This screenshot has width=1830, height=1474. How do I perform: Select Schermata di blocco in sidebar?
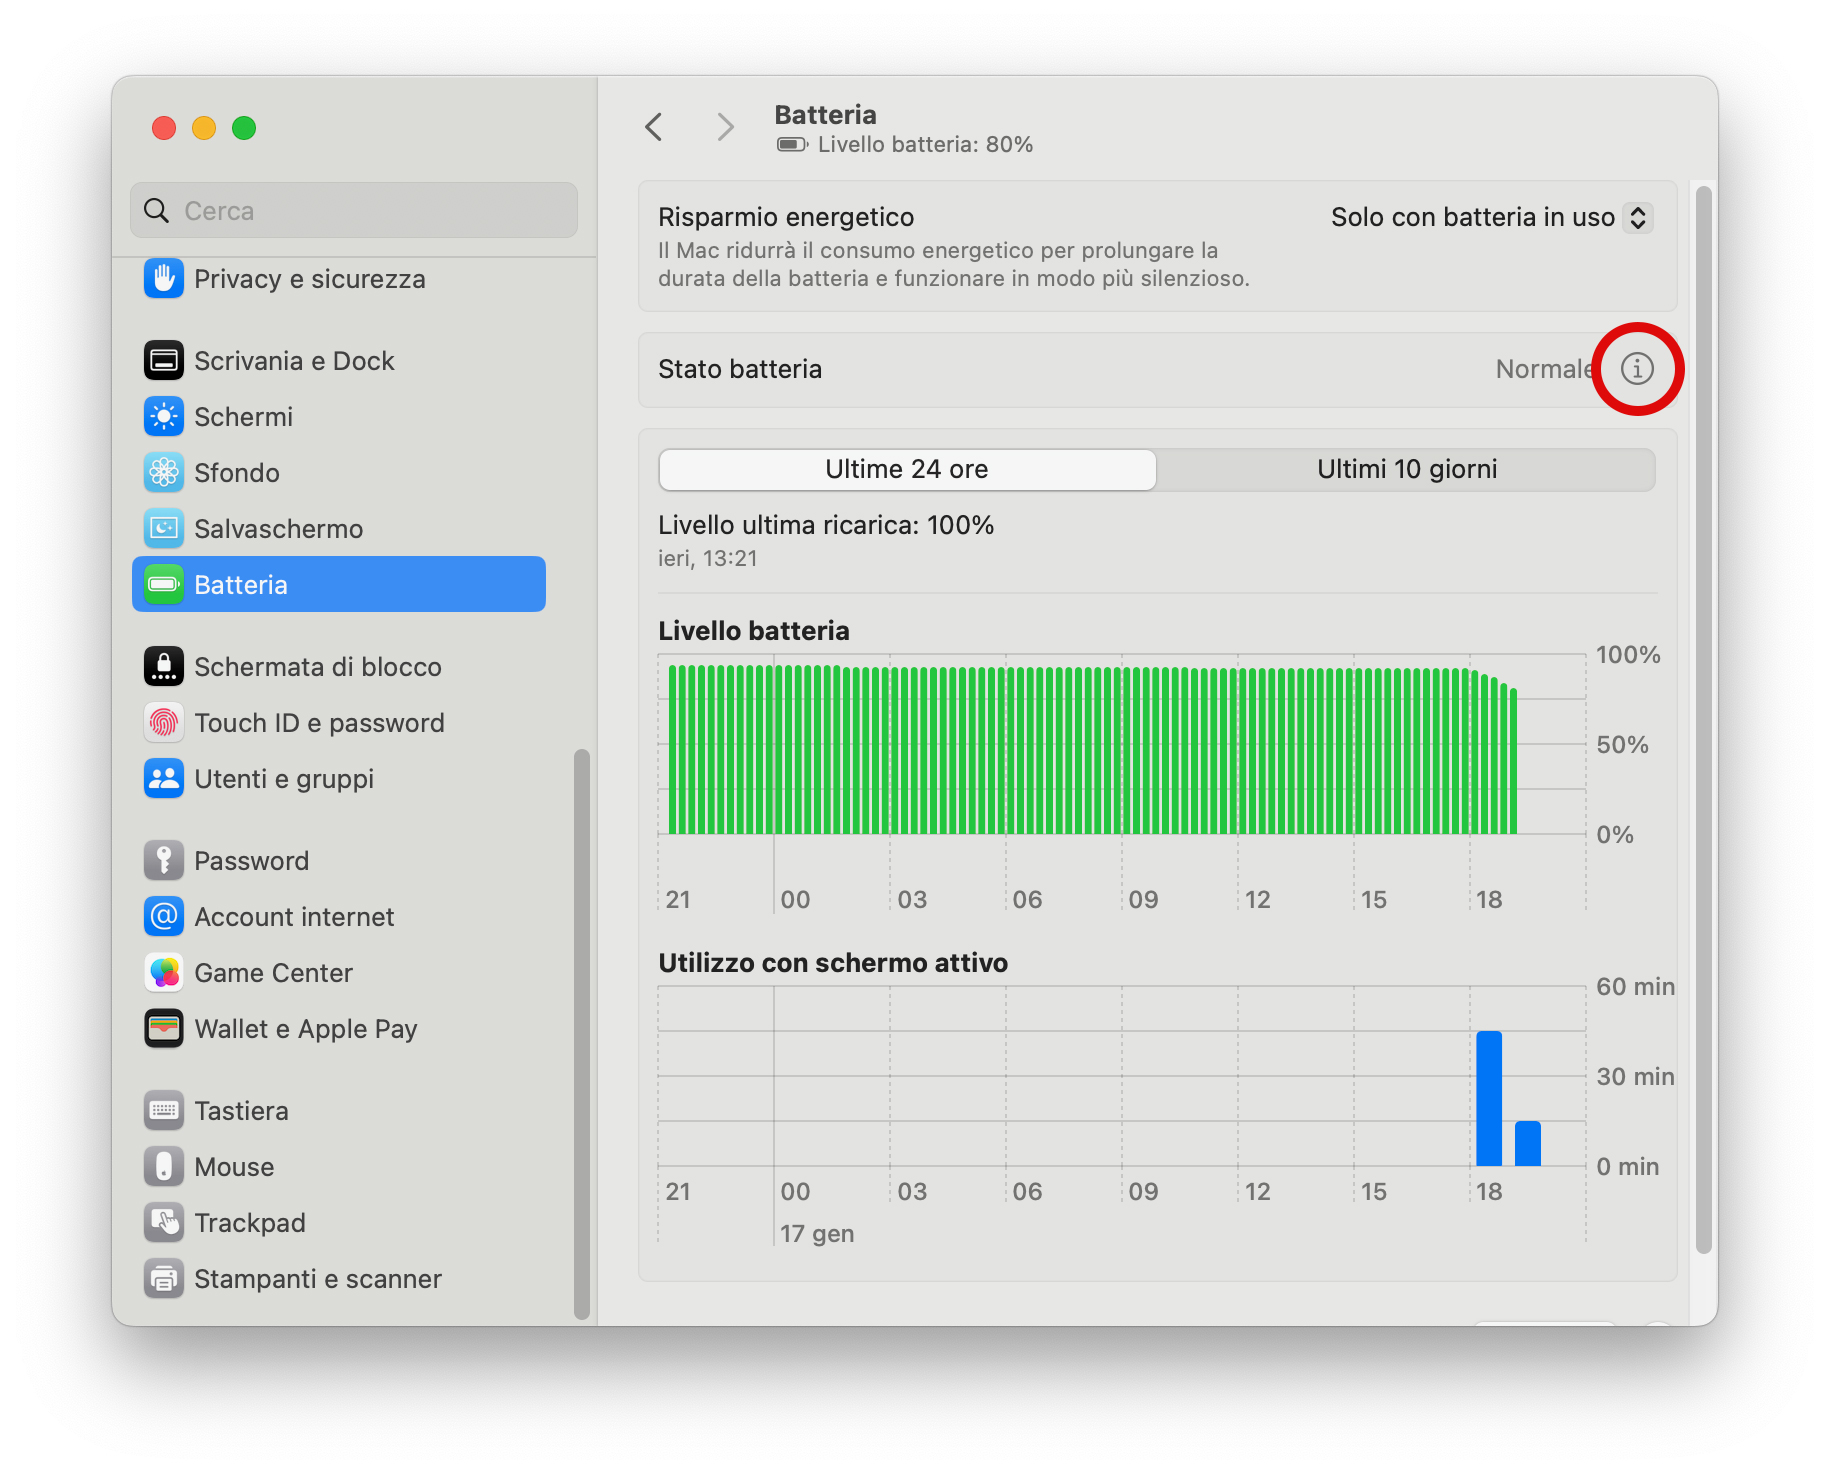[317, 667]
